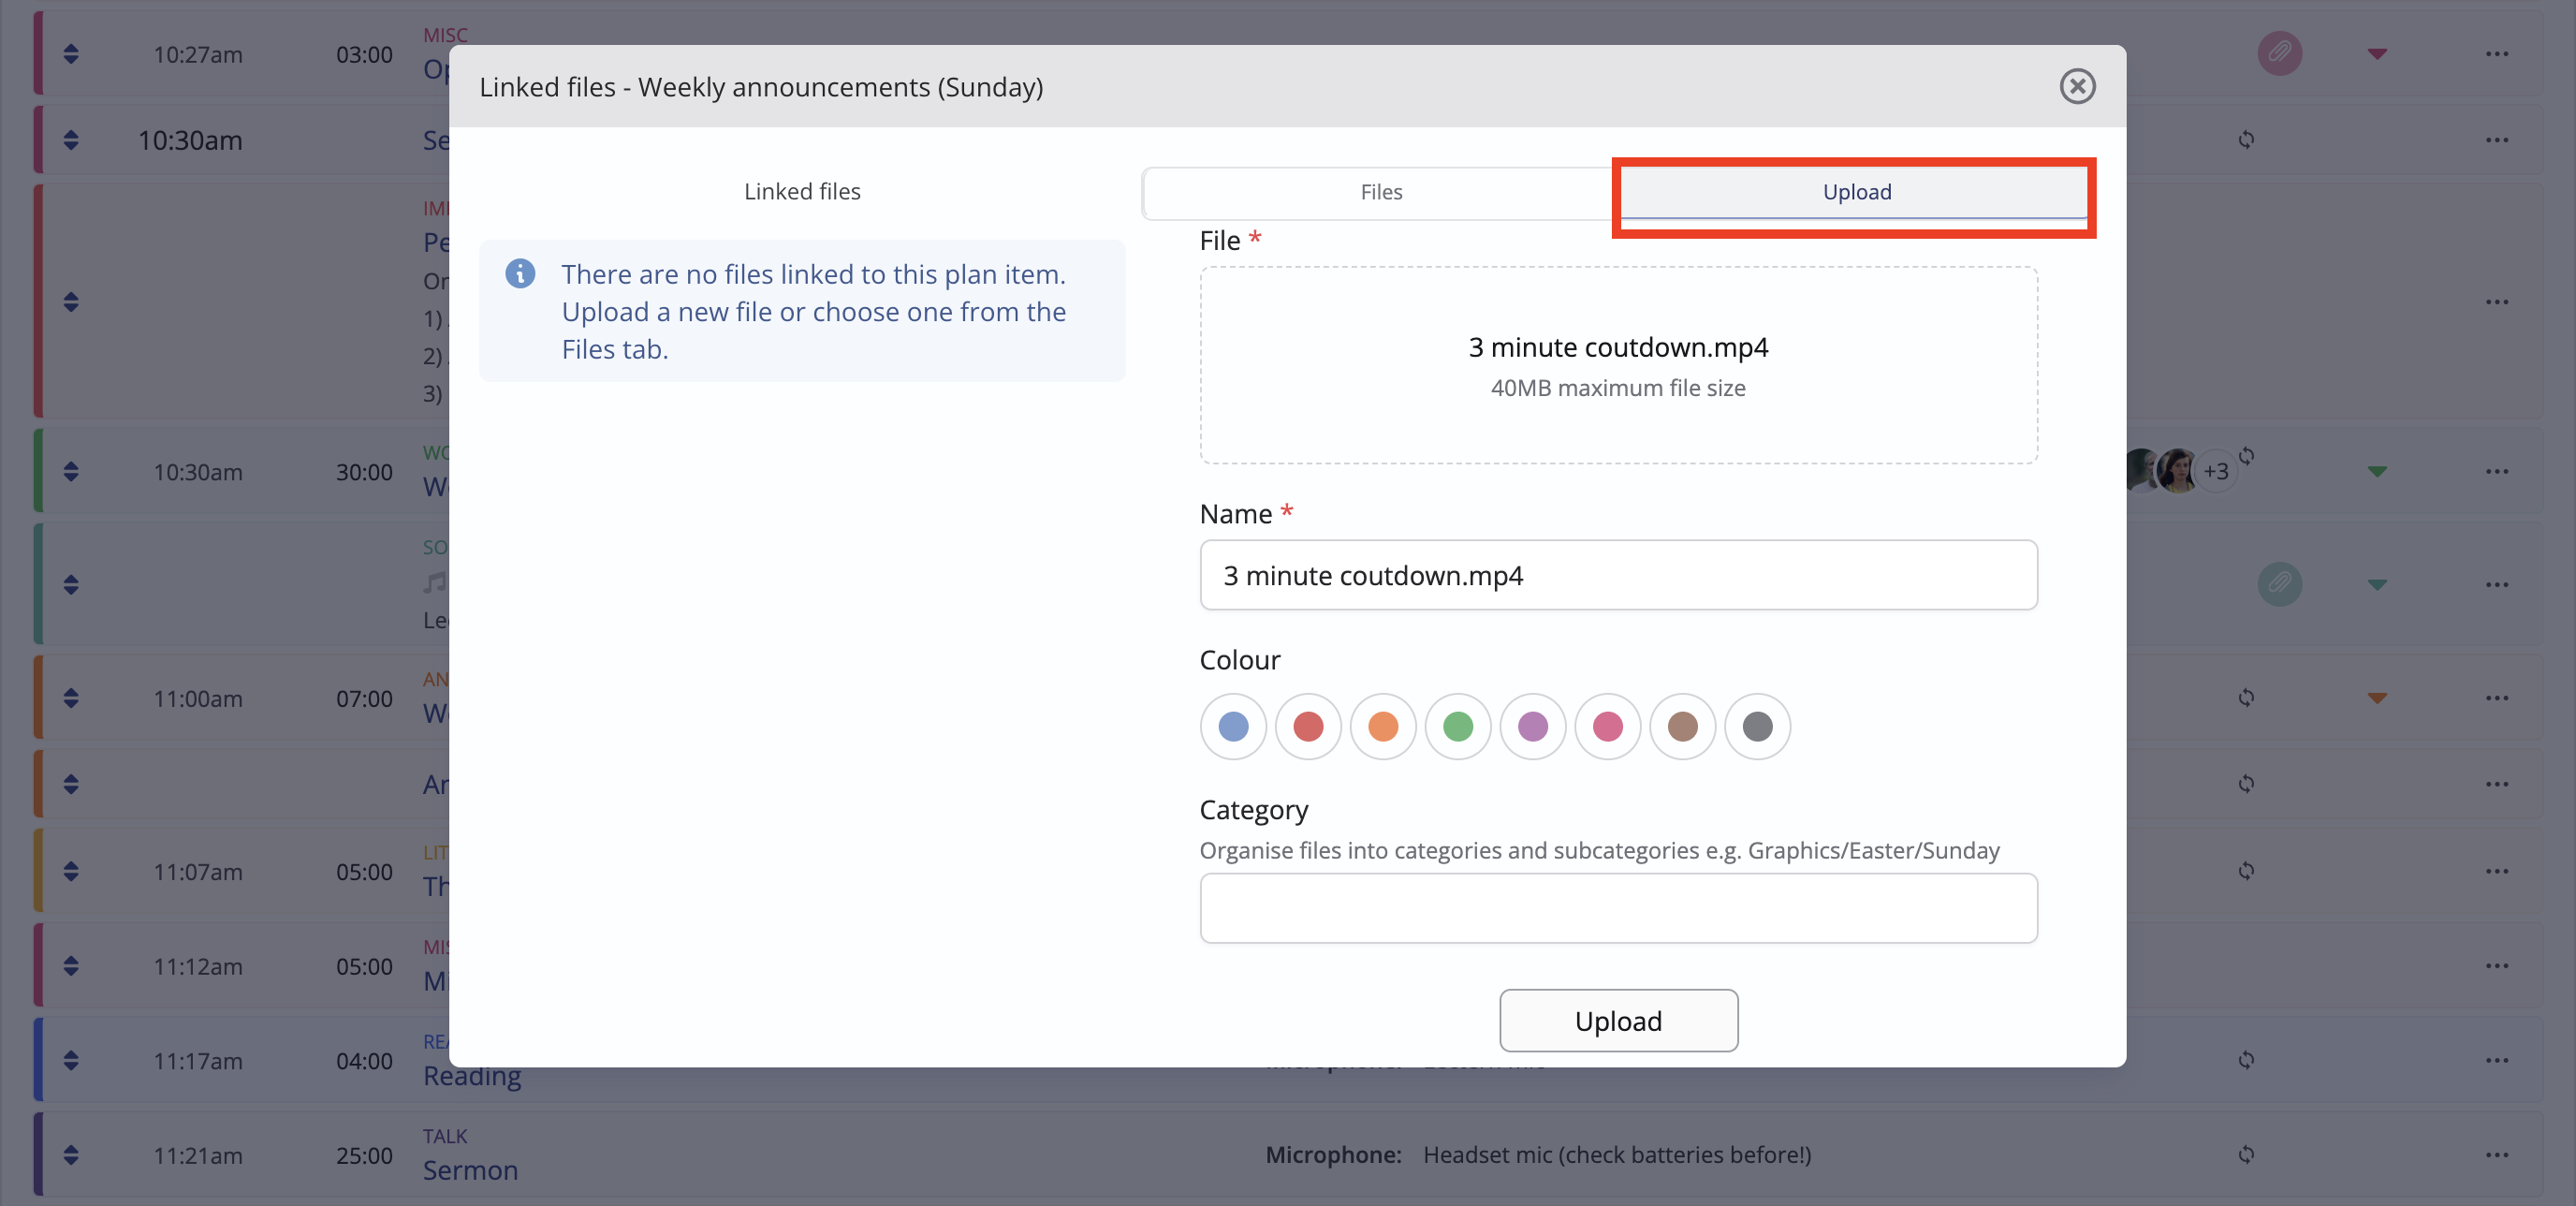
Task: Open the Reading plan item
Action: coord(472,1077)
